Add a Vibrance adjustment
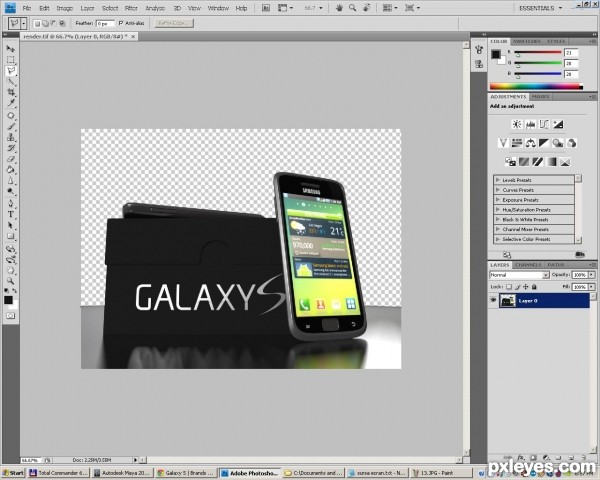 pos(503,143)
